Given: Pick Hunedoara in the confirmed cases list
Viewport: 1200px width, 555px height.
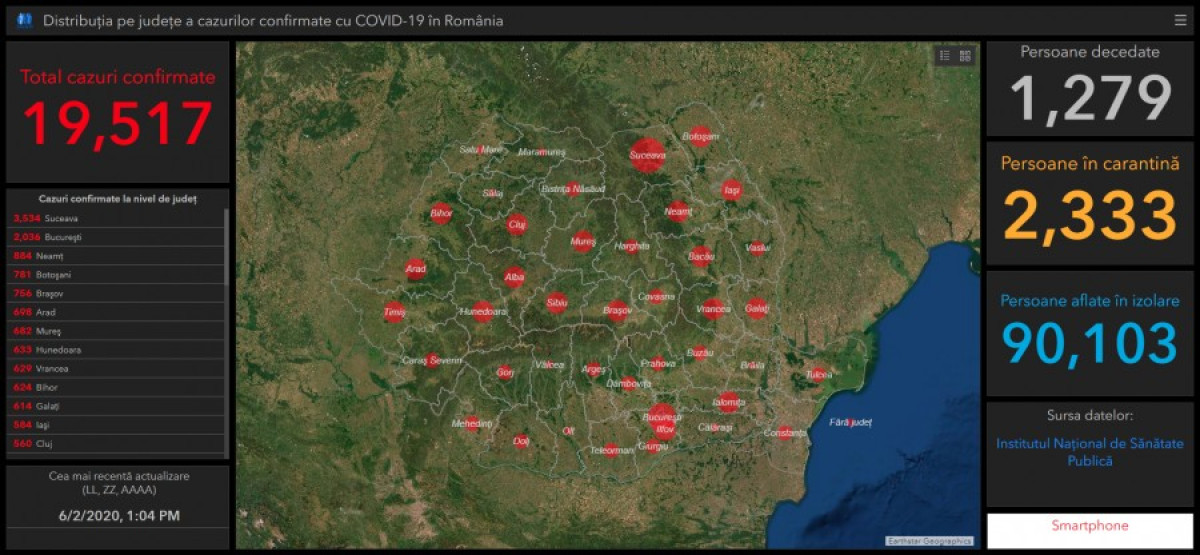Looking at the screenshot, I should click(115, 350).
